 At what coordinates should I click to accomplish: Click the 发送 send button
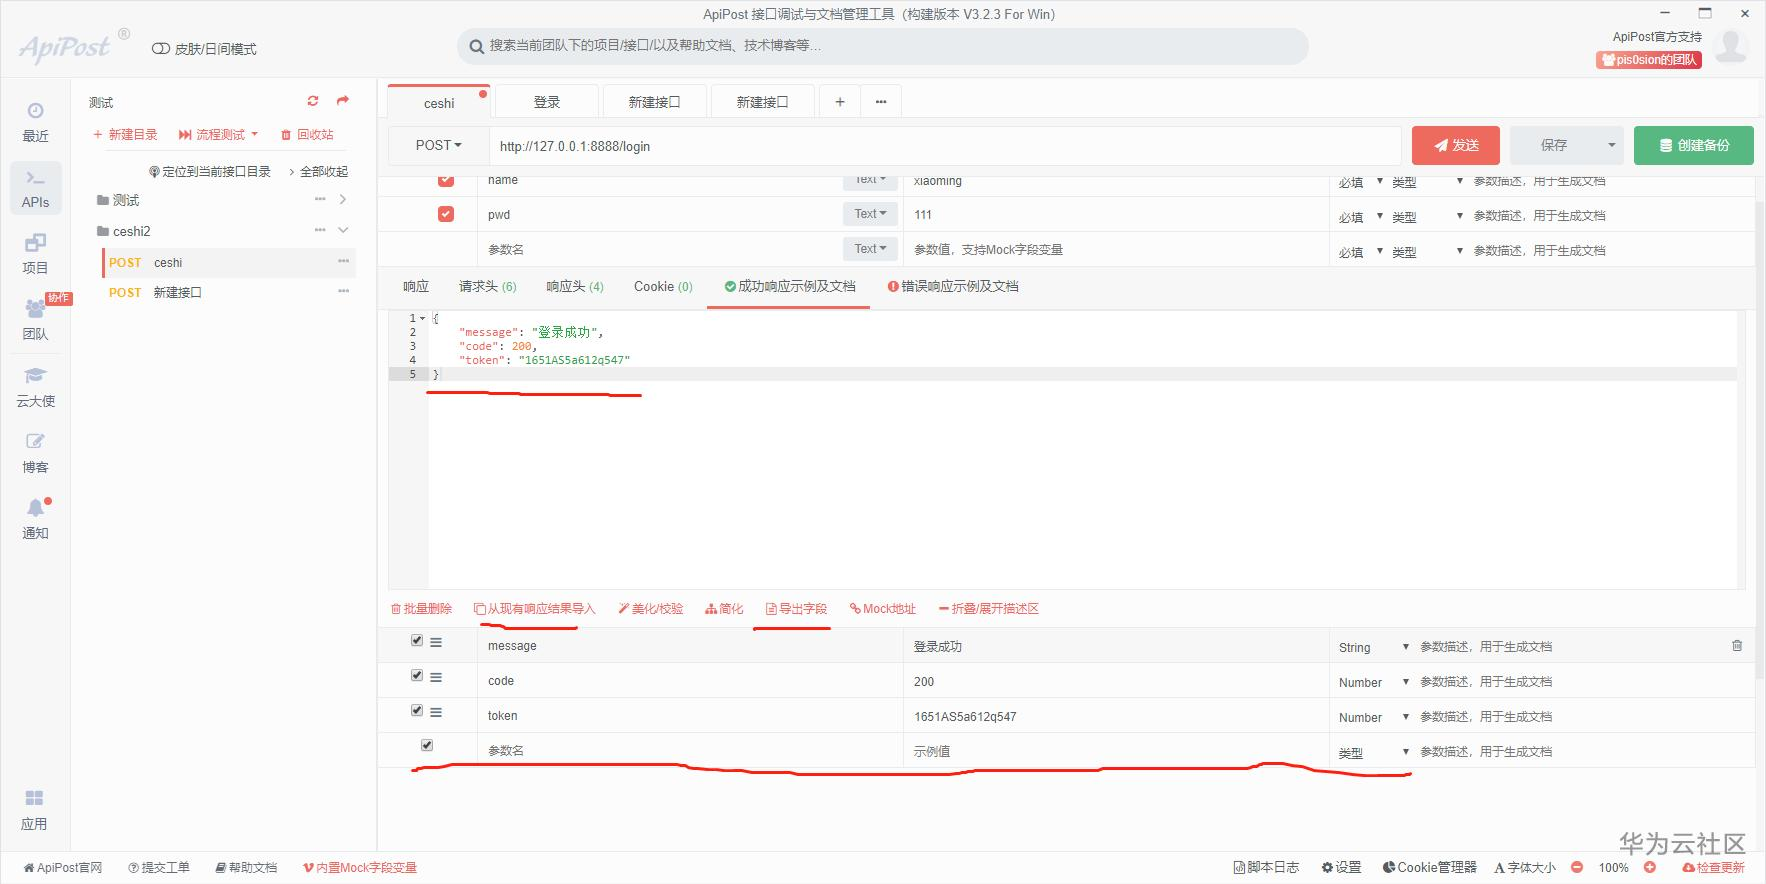click(x=1456, y=145)
